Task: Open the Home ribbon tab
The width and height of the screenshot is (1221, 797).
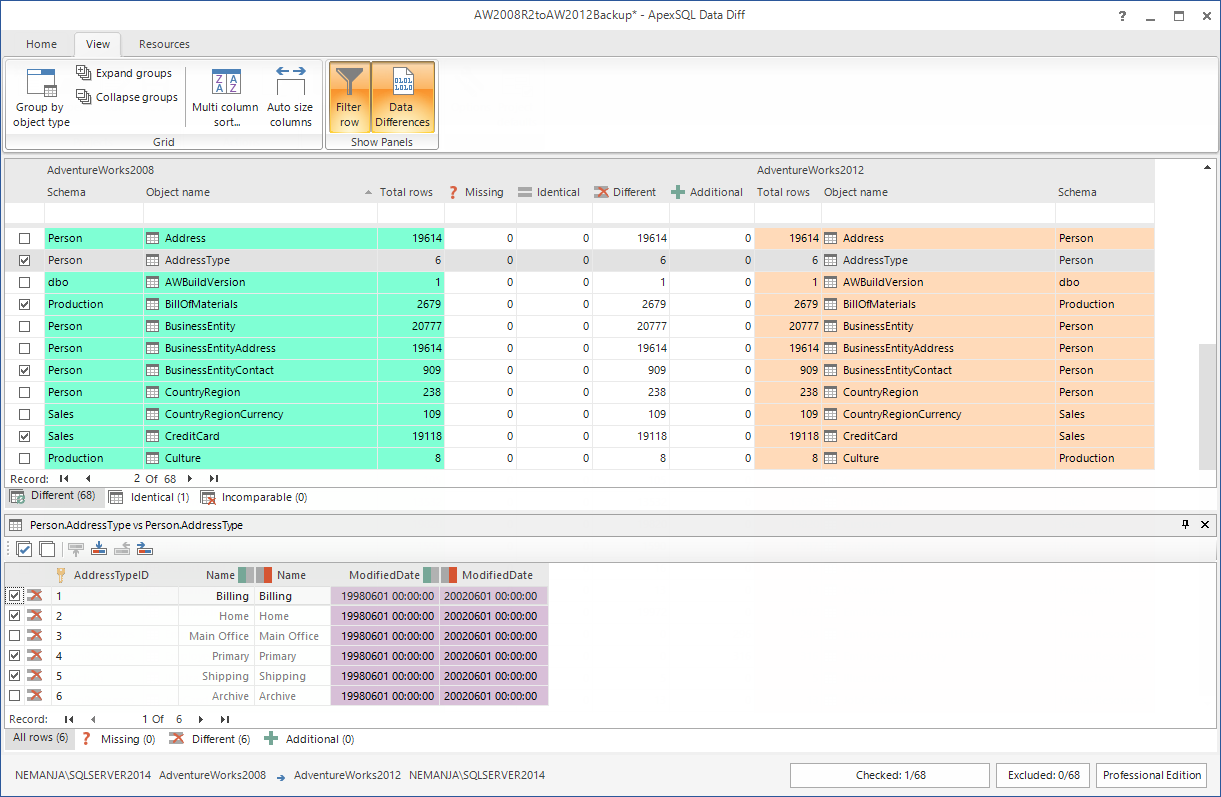Action: [x=42, y=44]
